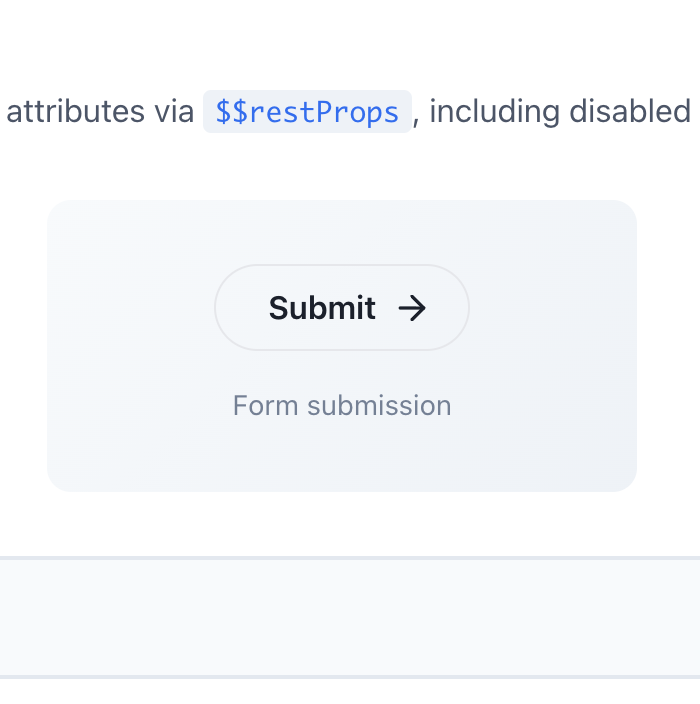700x704 pixels.
Task: Click the "$$" prefix in the code badge
Action: 232,112
